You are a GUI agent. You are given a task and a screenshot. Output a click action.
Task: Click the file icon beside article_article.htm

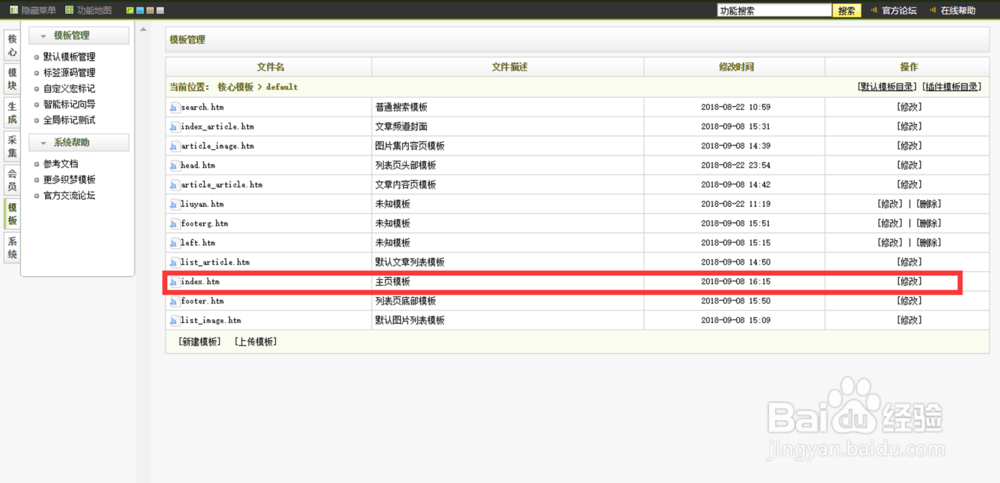(174, 184)
